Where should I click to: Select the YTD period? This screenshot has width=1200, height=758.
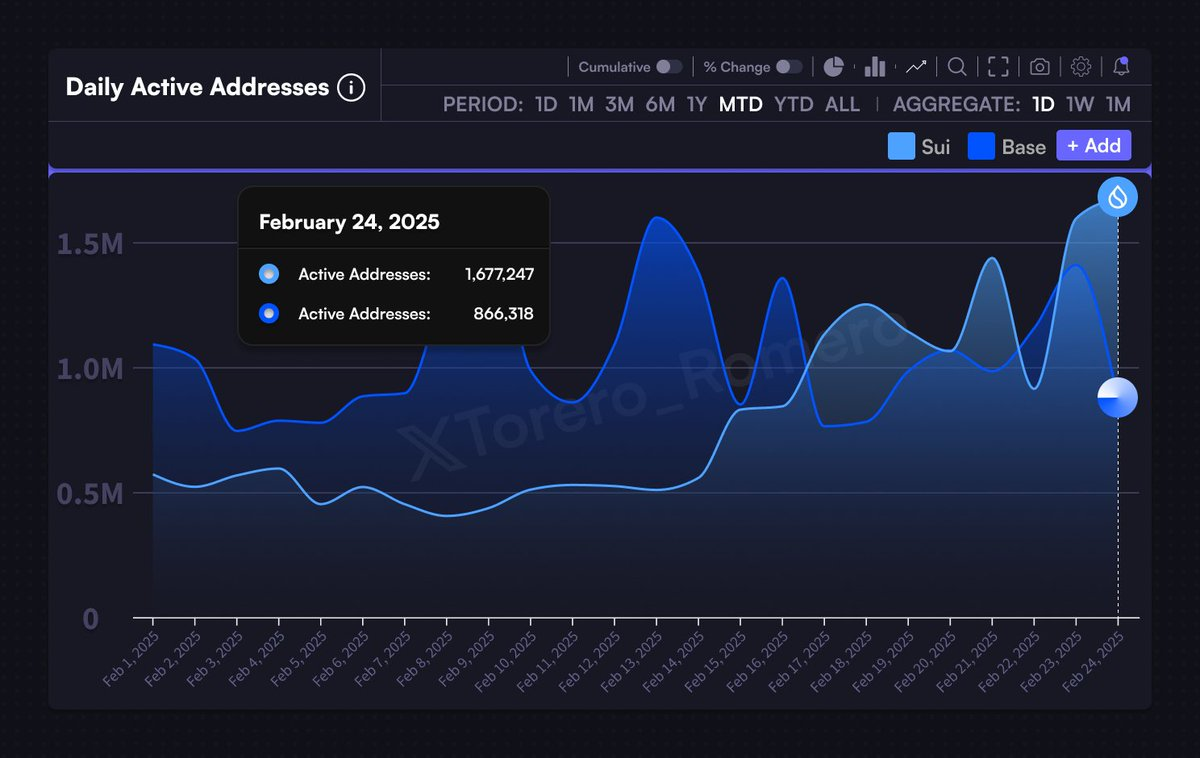click(x=794, y=105)
